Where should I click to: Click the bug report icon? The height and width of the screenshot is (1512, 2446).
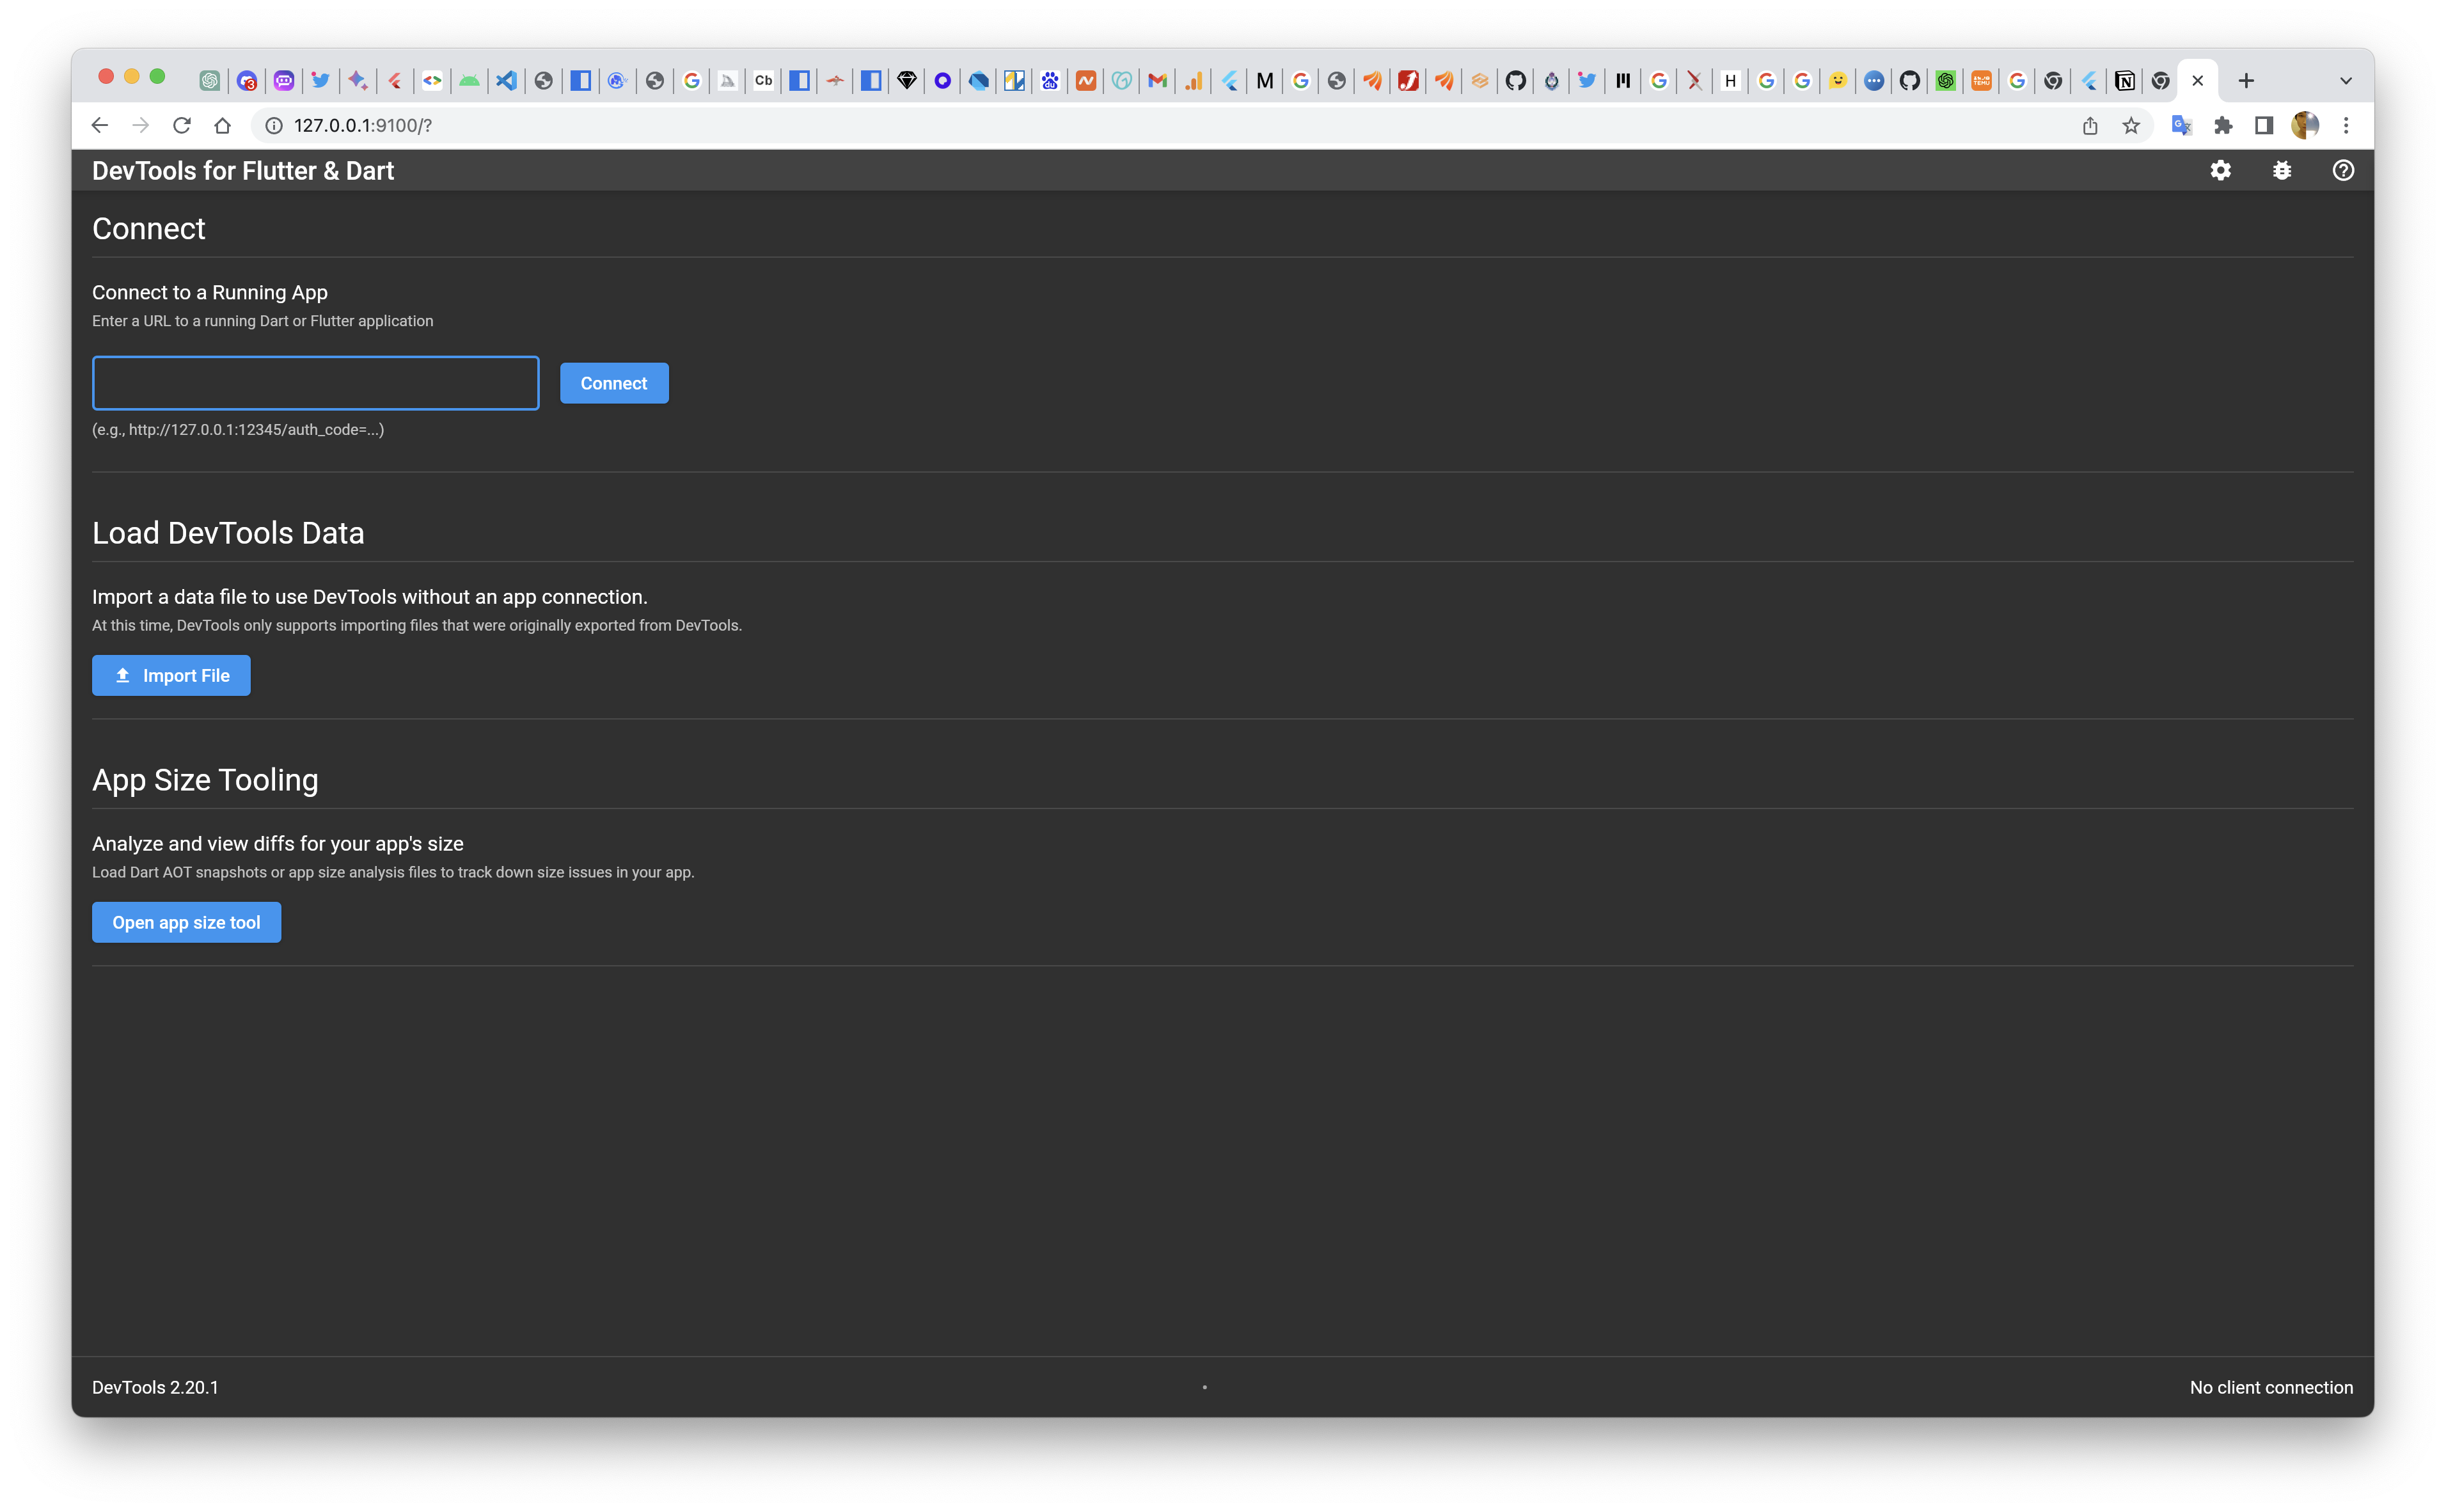(x=2282, y=170)
